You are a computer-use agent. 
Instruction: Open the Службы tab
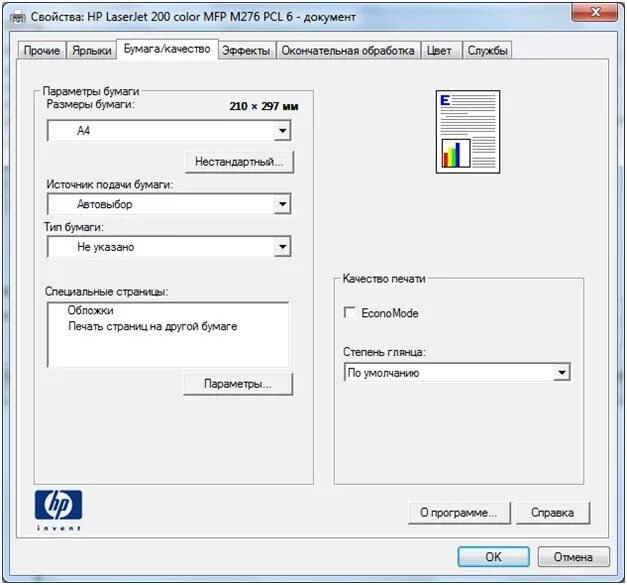487,50
